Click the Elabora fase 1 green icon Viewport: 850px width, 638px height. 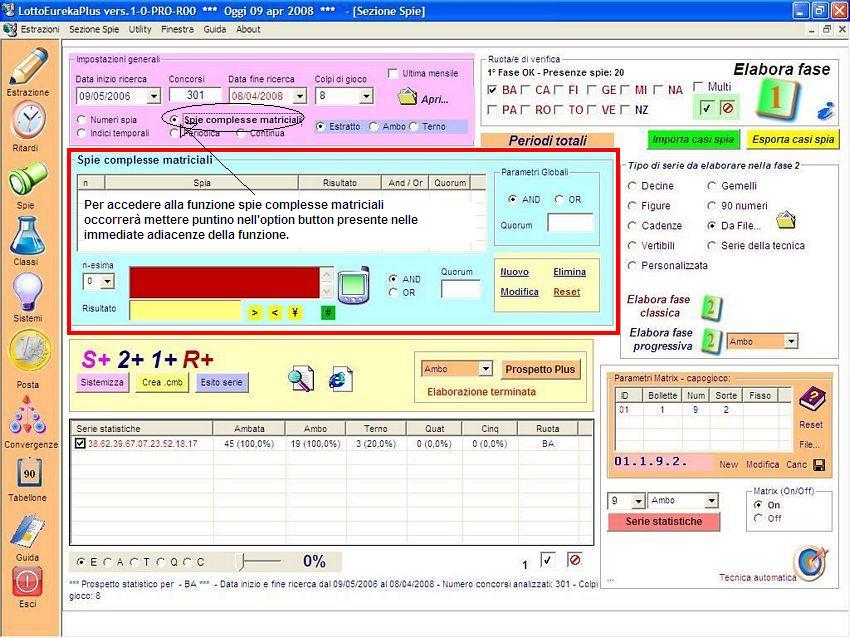tap(777, 100)
